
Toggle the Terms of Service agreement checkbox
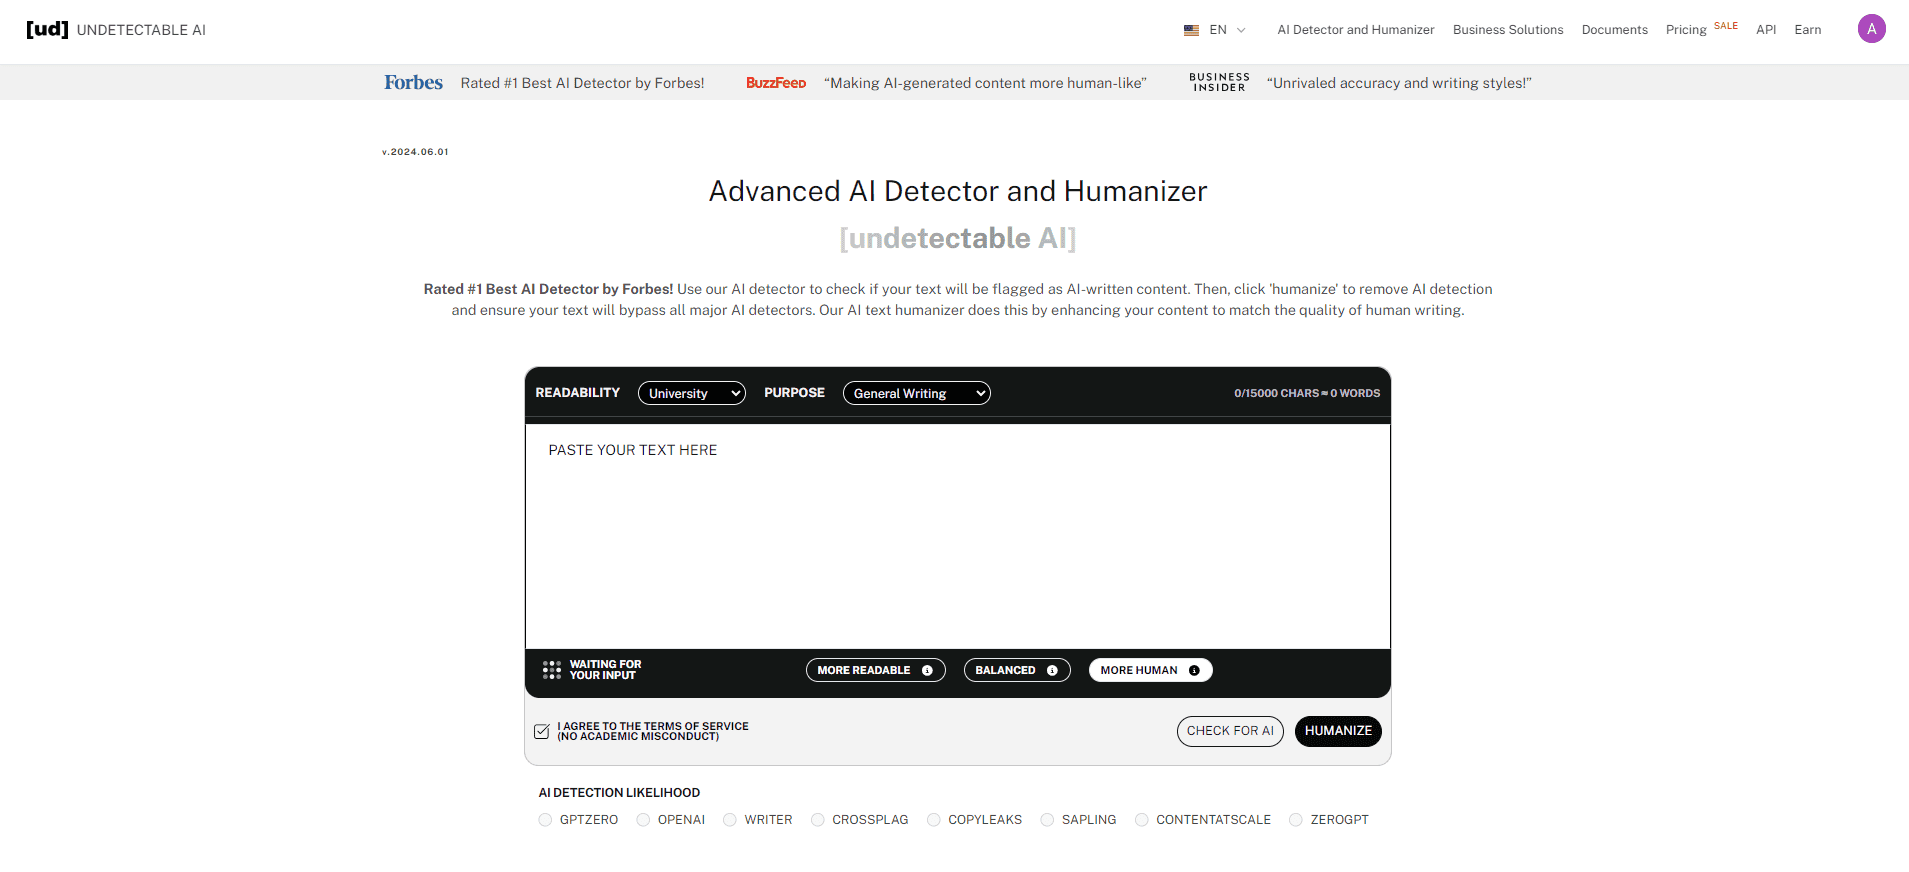click(542, 731)
